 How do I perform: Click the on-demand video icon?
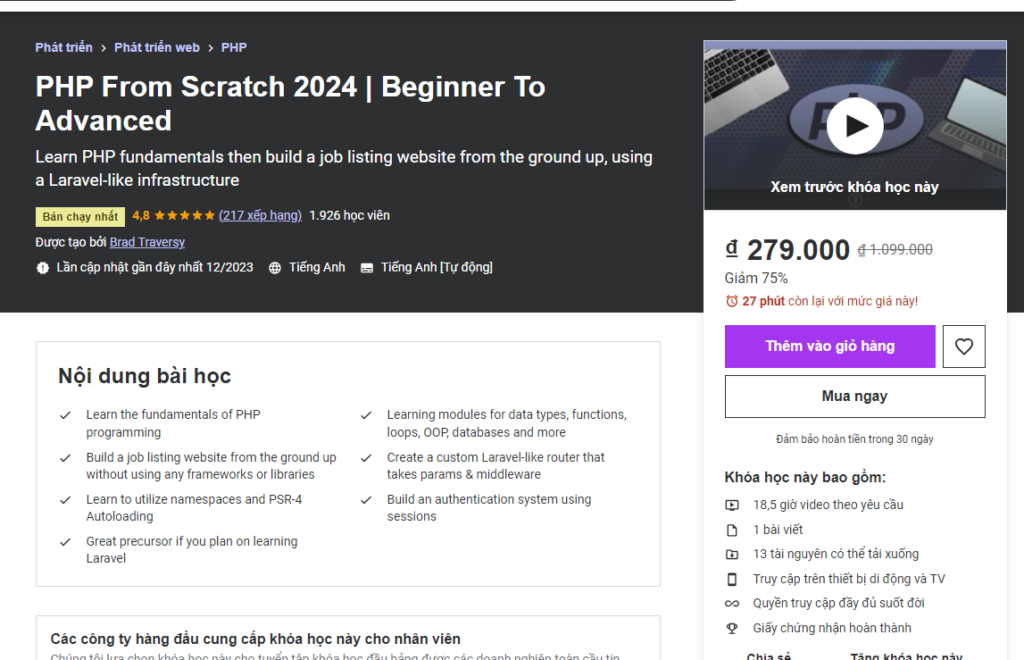(x=732, y=505)
